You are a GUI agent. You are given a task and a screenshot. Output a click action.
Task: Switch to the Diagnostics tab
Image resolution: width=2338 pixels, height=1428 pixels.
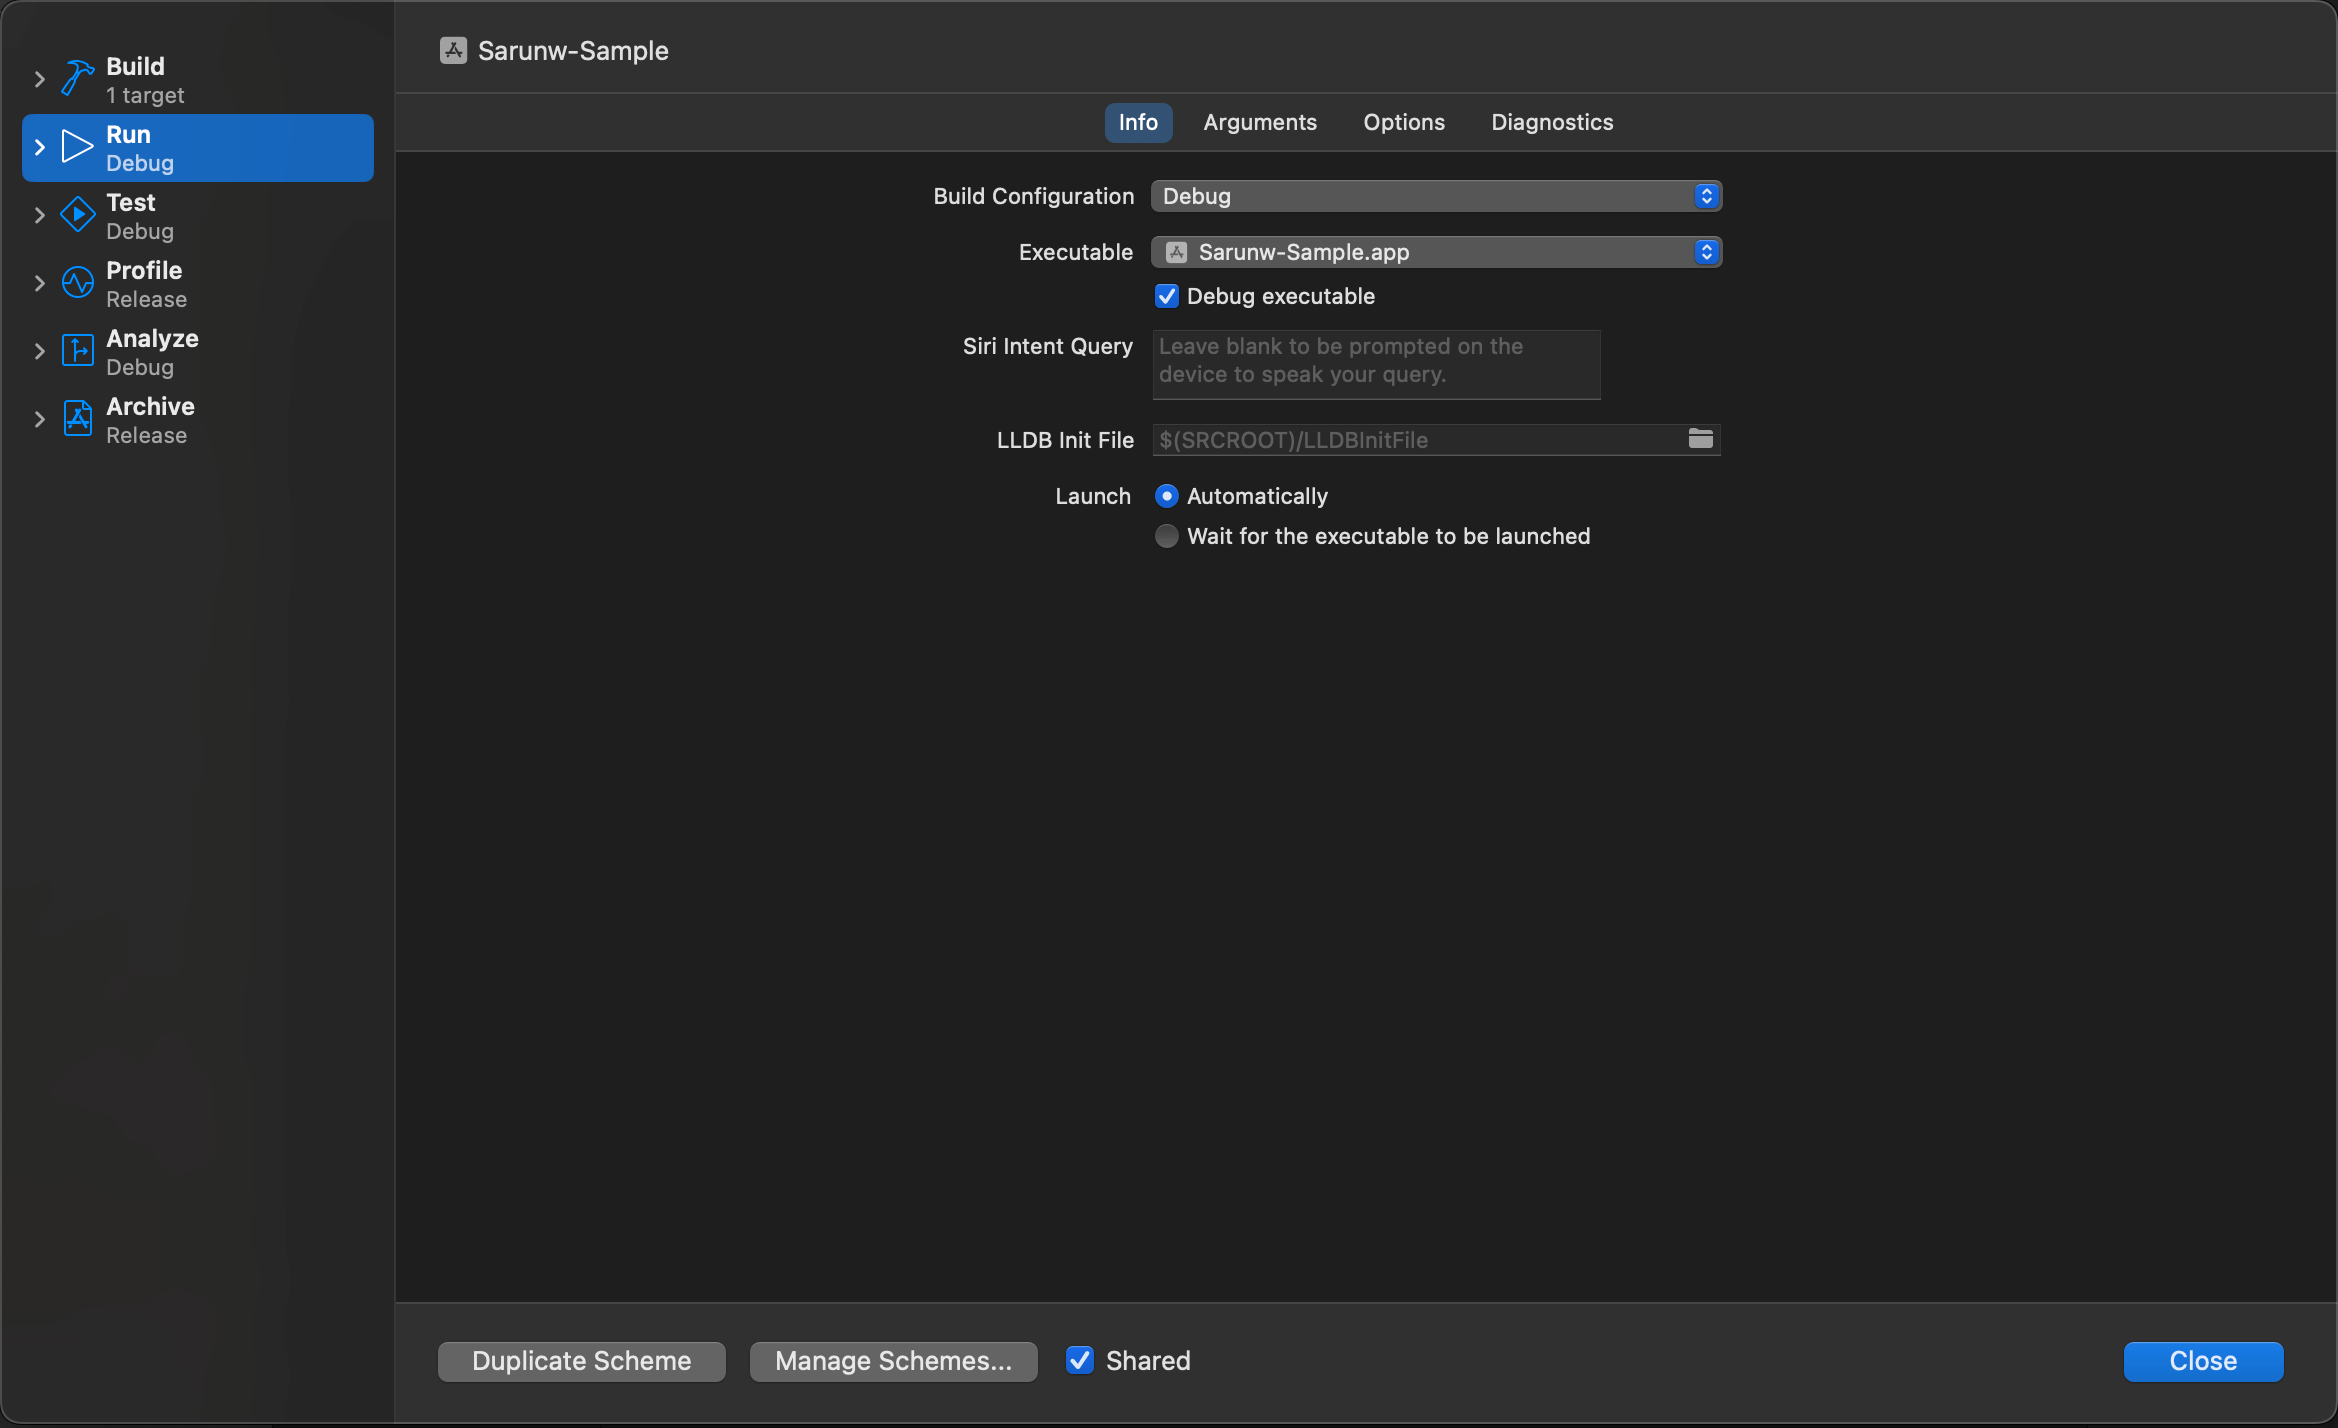click(x=1551, y=120)
